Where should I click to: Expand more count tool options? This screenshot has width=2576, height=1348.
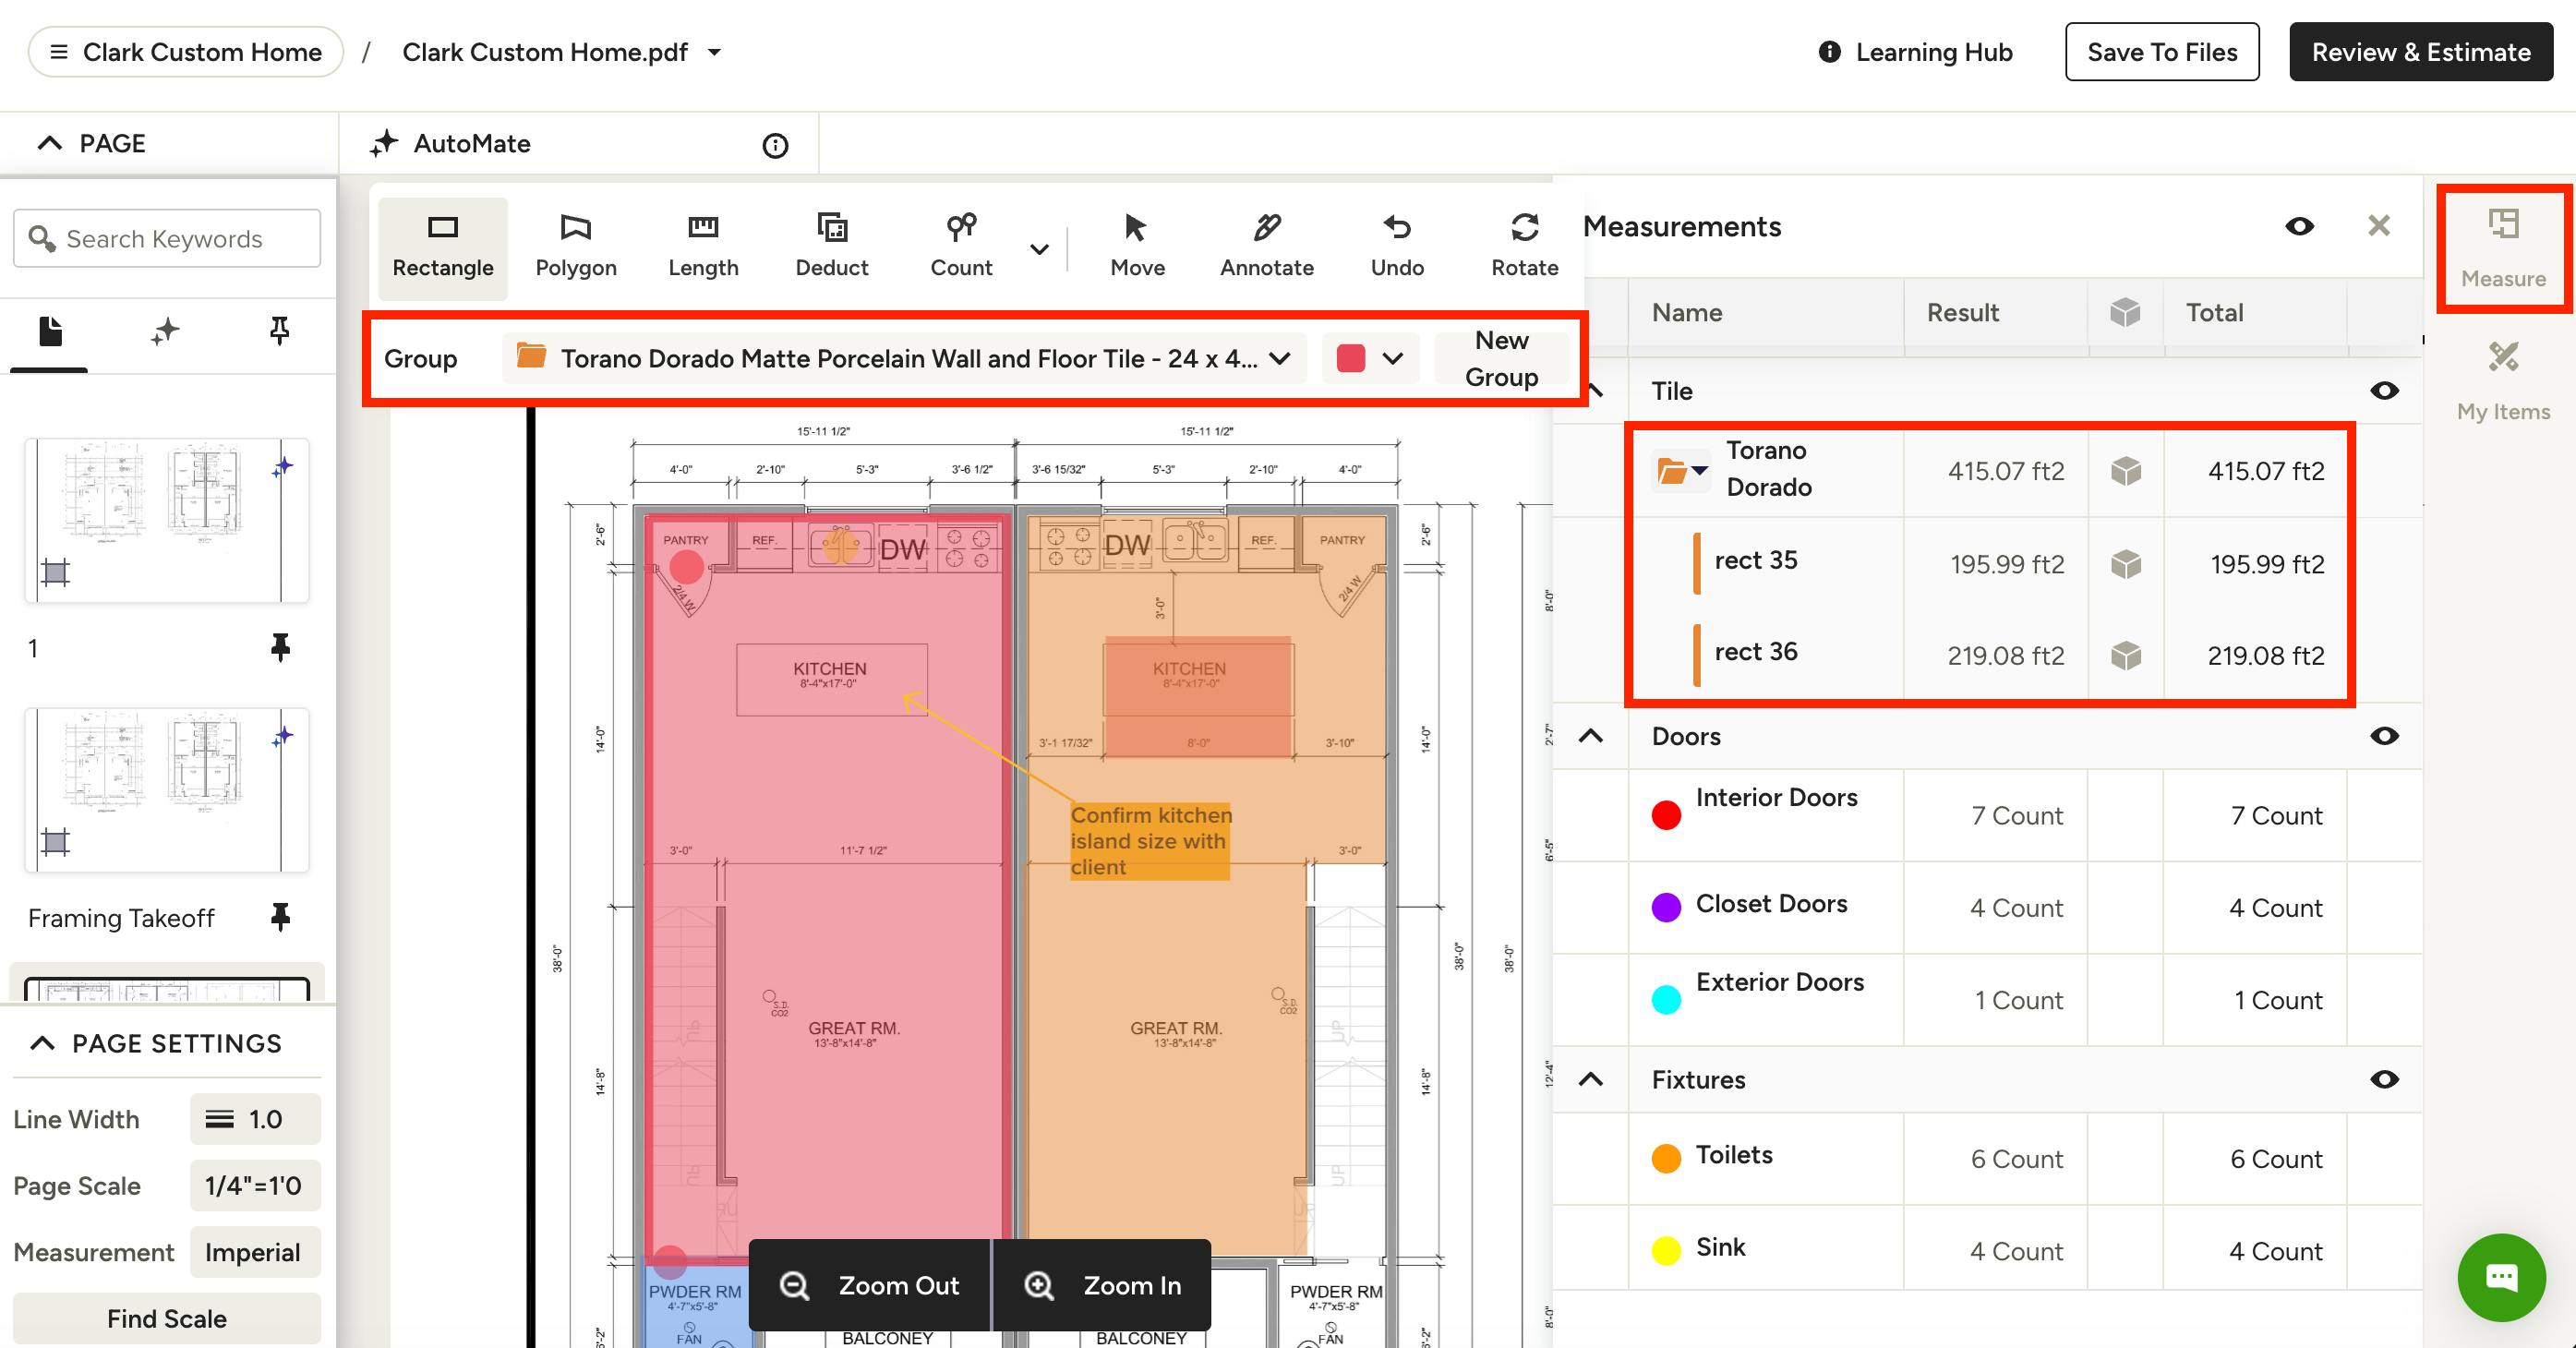click(1040, 249)
